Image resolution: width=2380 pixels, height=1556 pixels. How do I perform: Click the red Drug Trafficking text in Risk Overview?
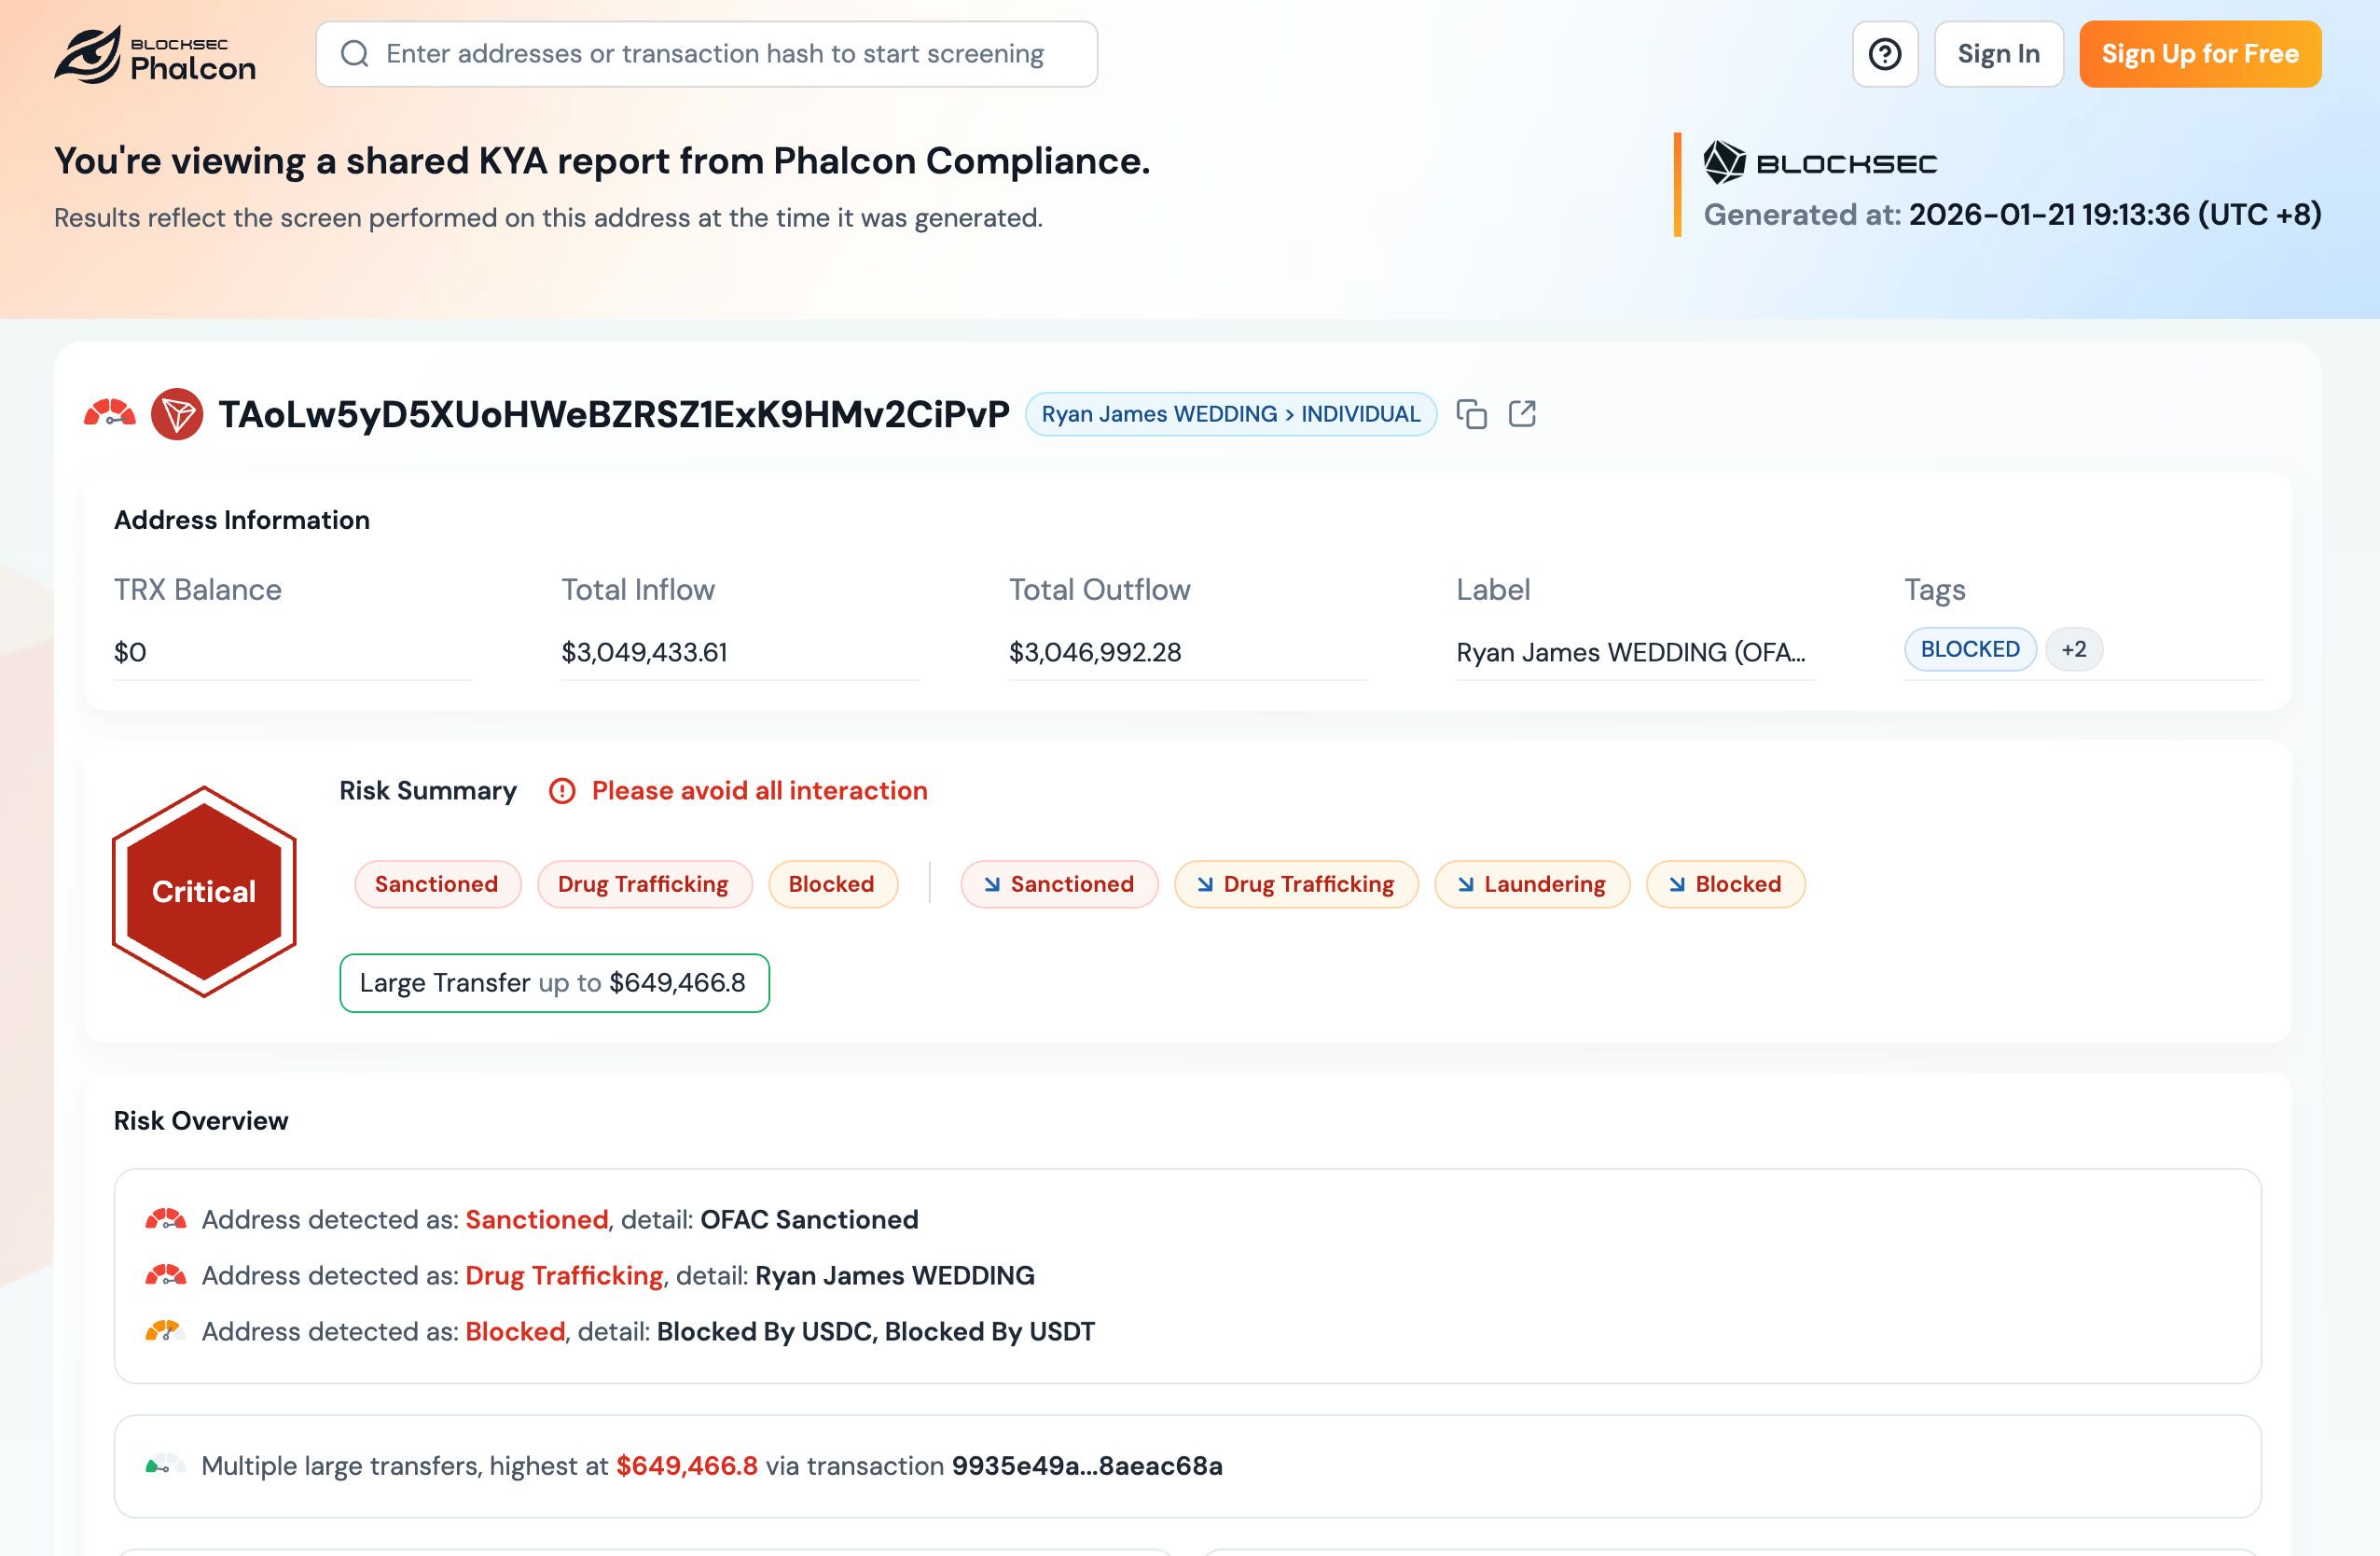point(564,1276)
